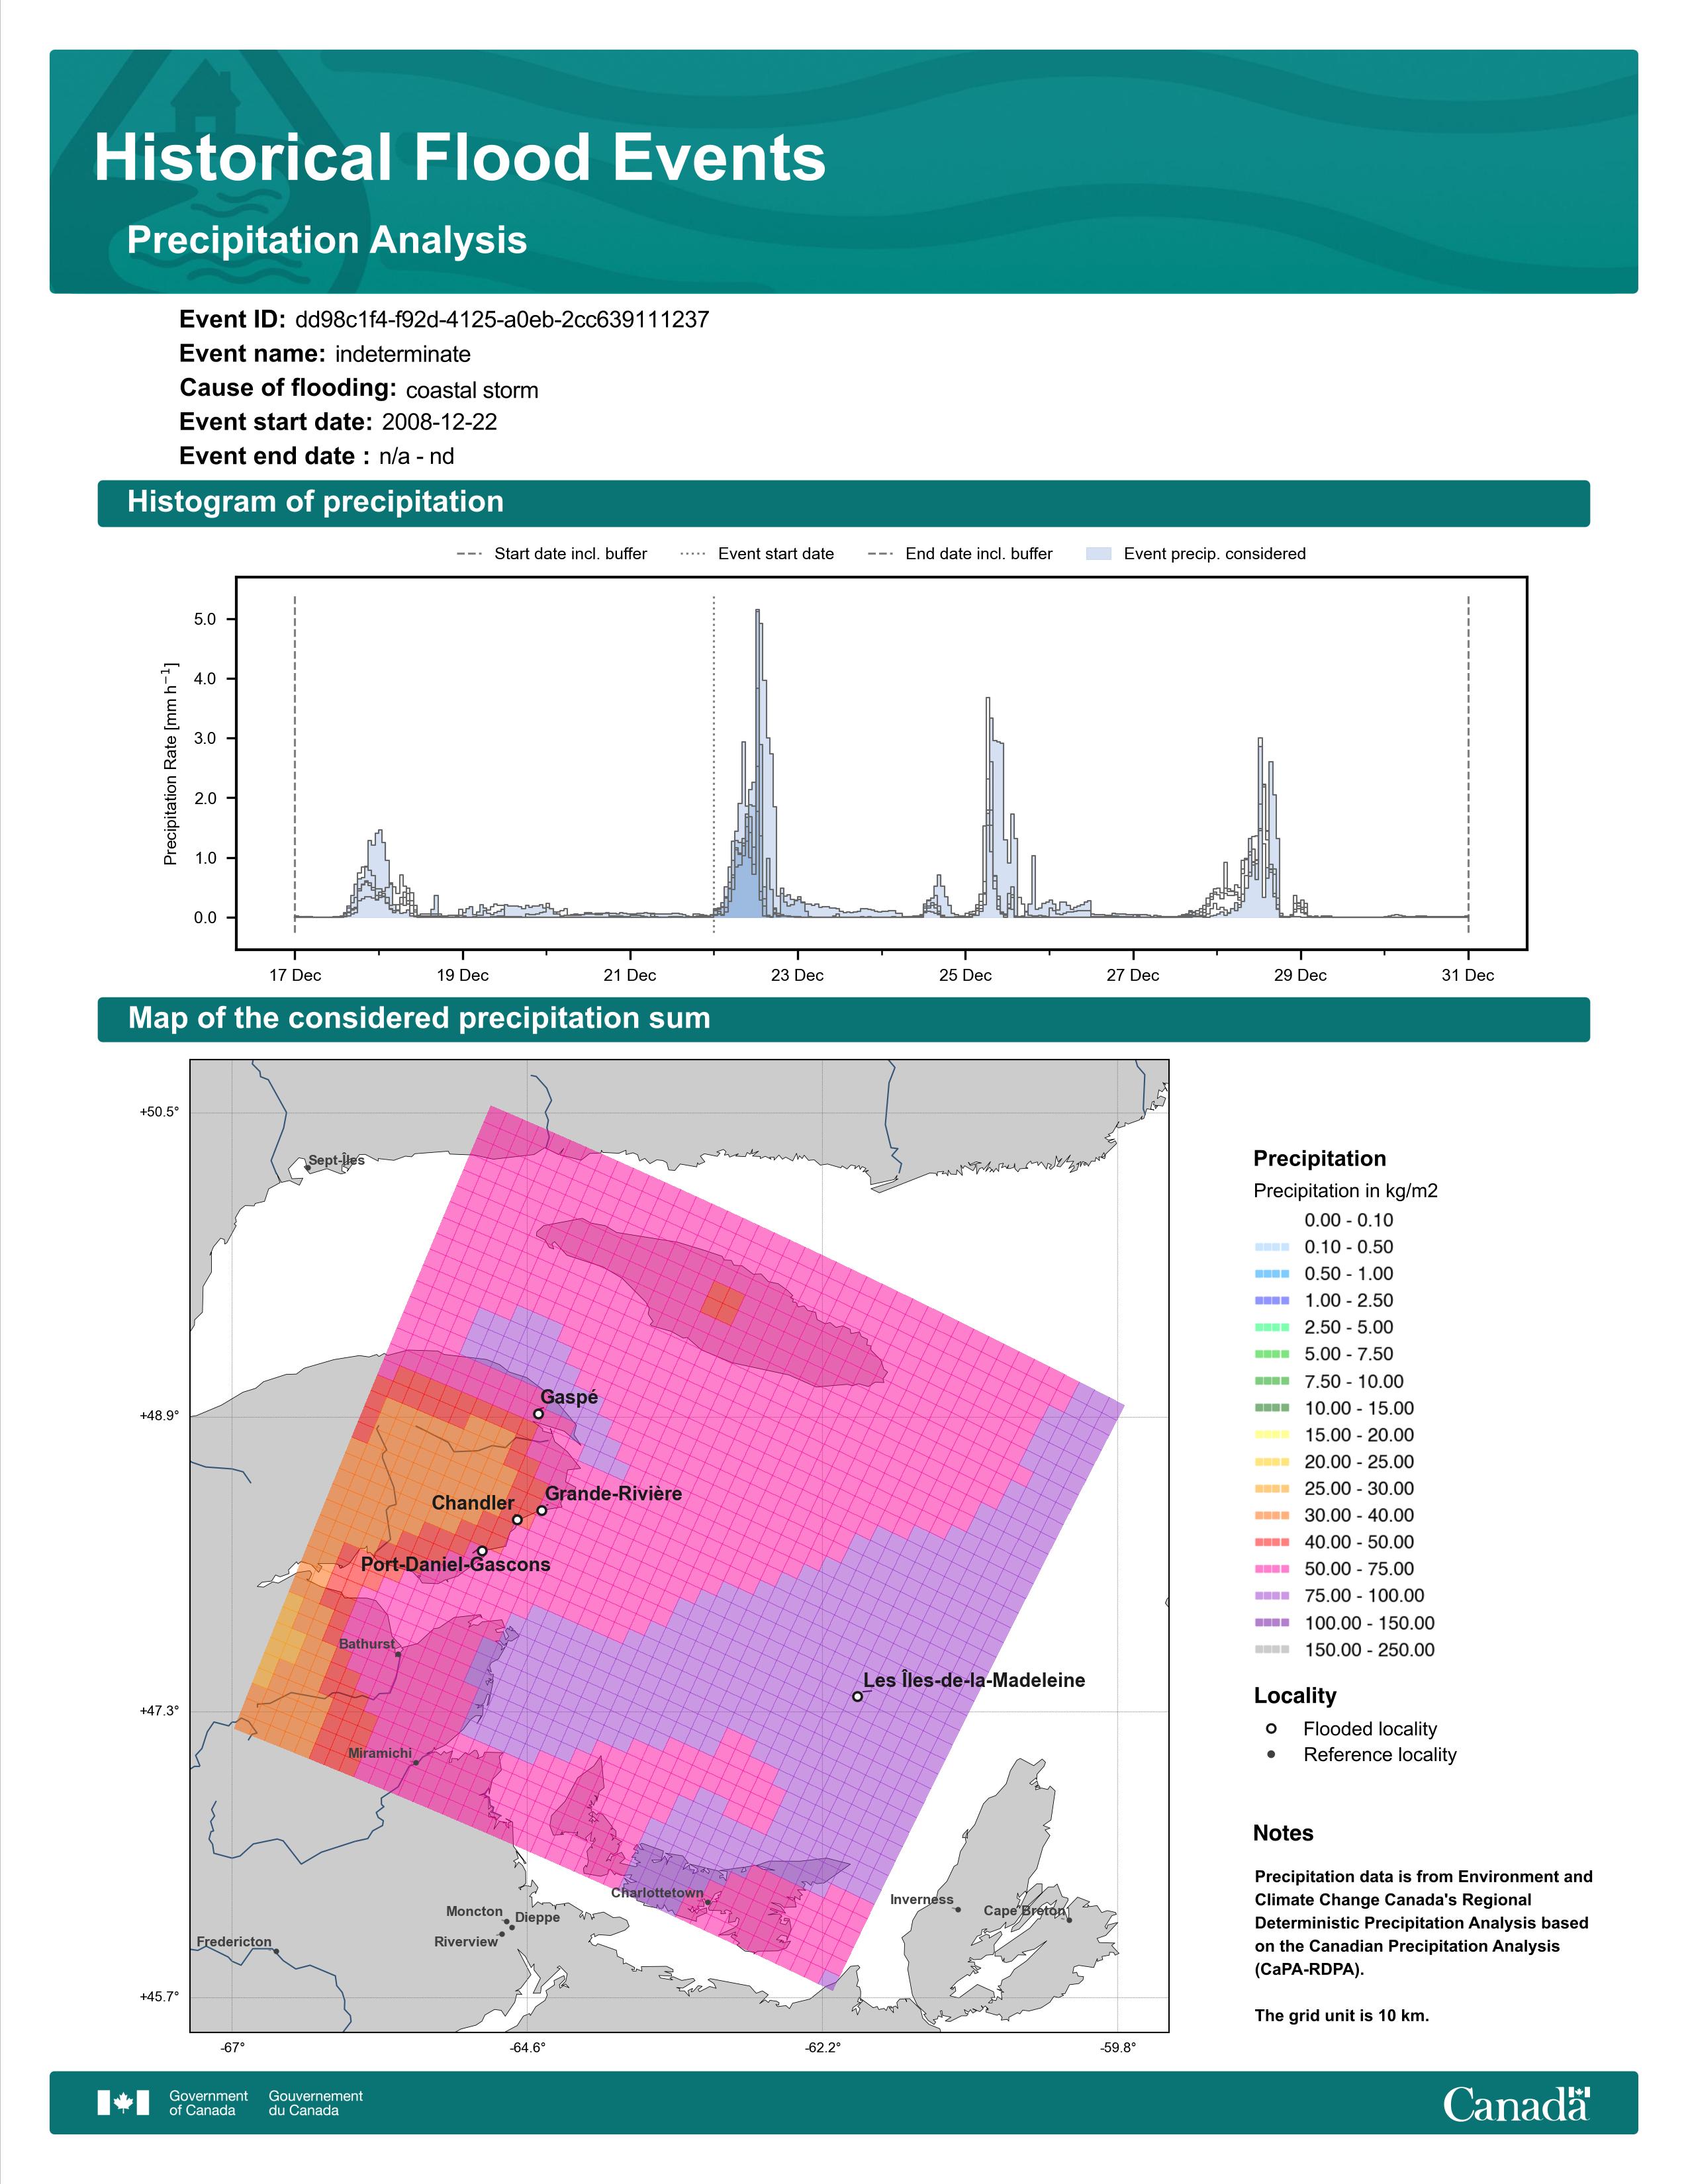
Task: Click the '31 Dec' axis tick label
Action: (1468, 975)
